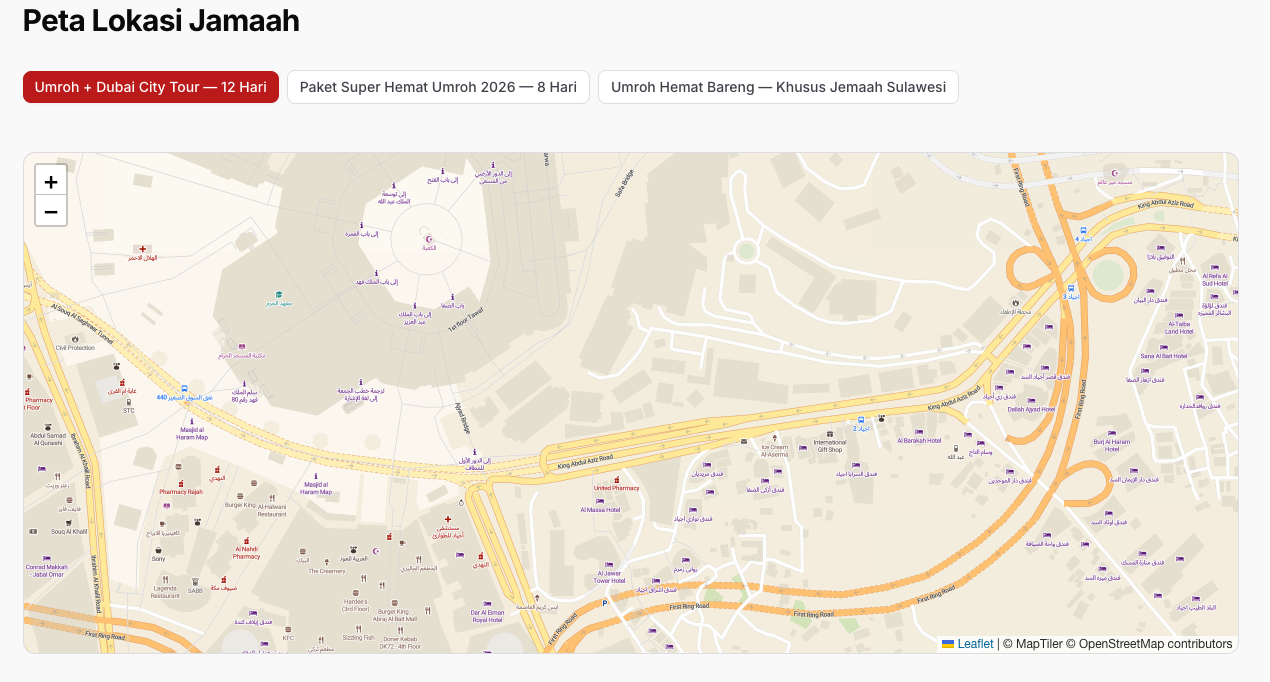Click the Lagenda Restaurant marker icon
This screenshot has width=1270, height=682.
tap(166, 579)
